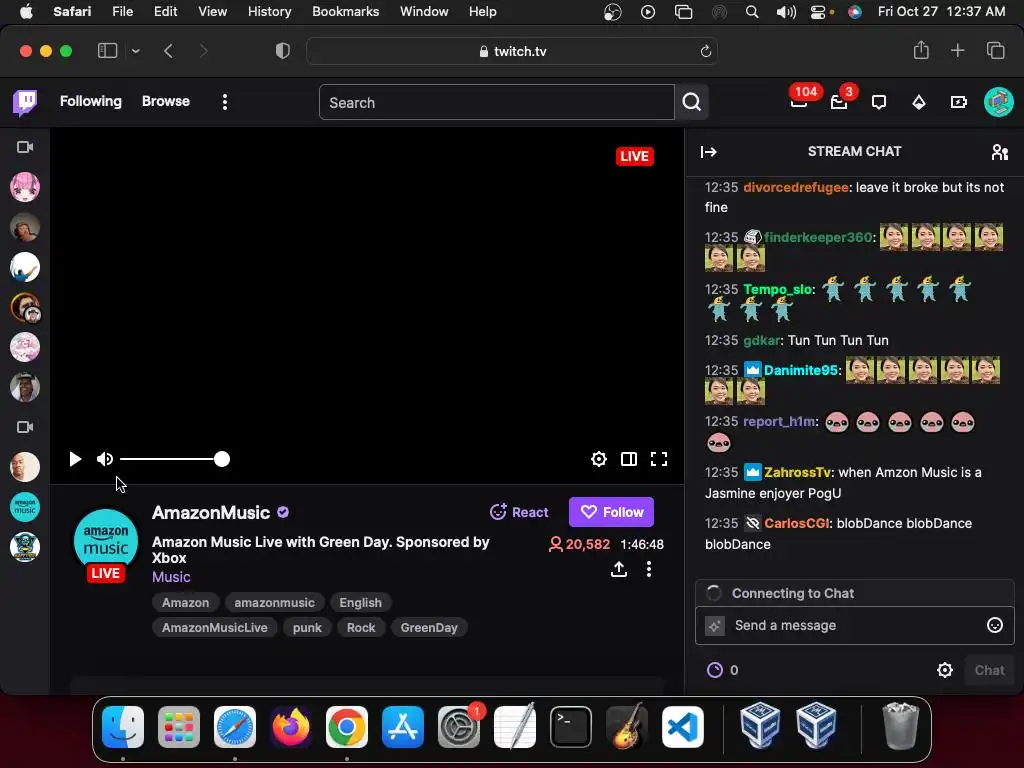This screenshot has height=768, width=1024.
Task: Open the more options kebab menu beside Browse
Action: [225, 102]
